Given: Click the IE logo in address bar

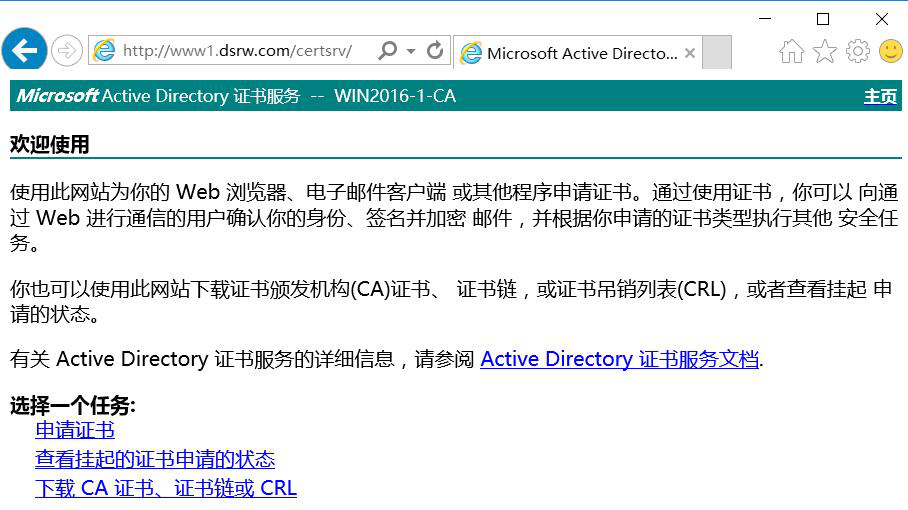Looking at the screenshot, I should point(104,51).
